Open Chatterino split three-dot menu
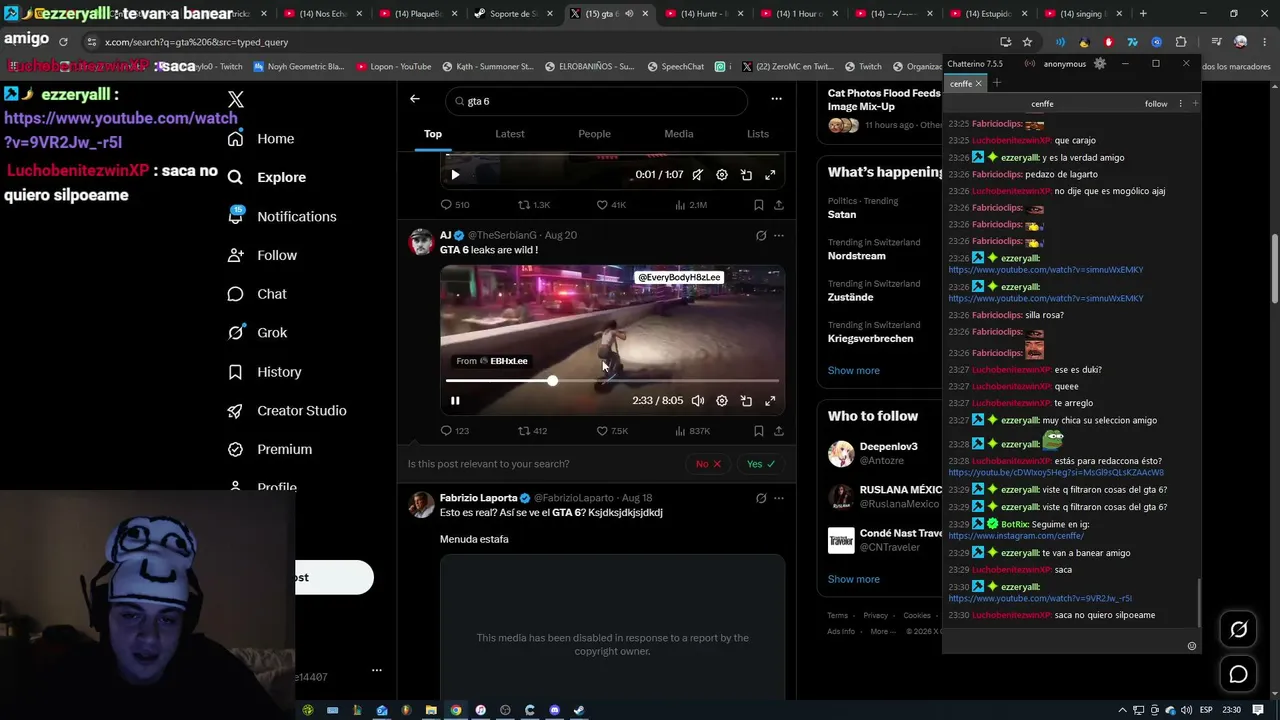 tap(1180, 104)
